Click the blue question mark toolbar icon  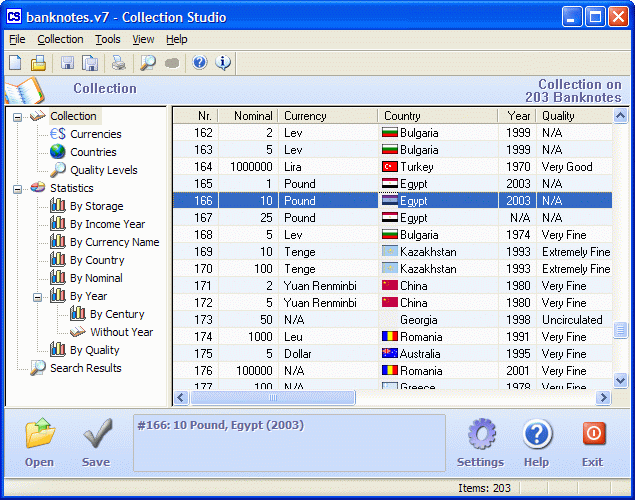[x=200, y=62]
